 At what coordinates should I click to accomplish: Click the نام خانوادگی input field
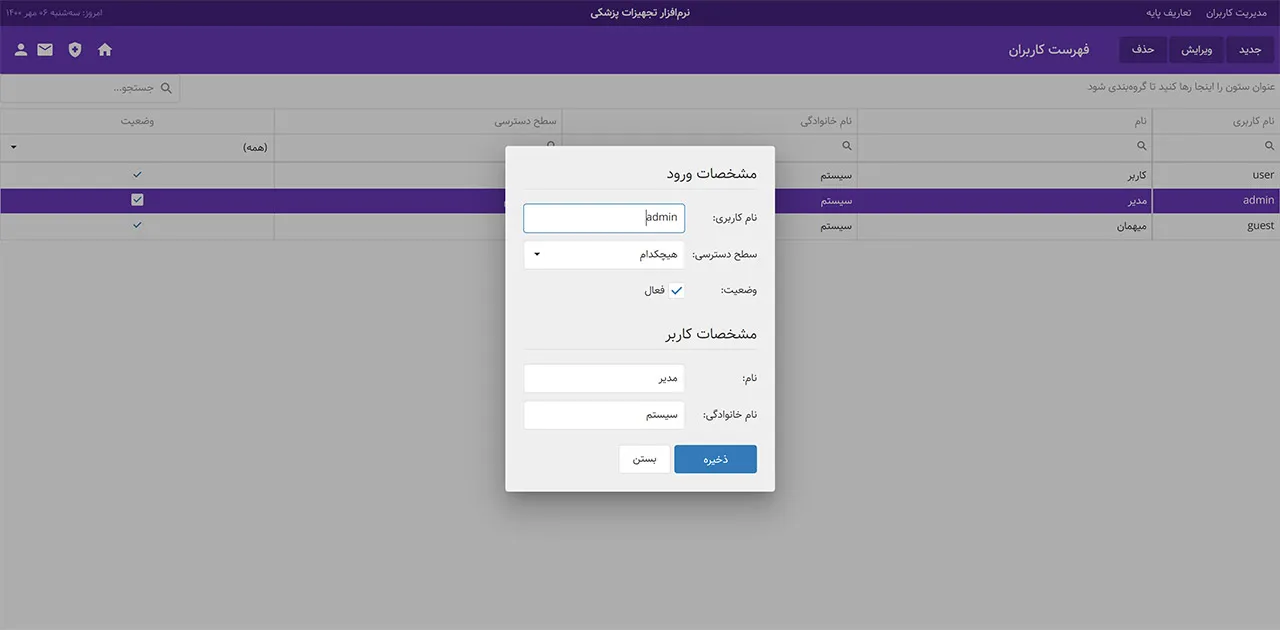604,415
